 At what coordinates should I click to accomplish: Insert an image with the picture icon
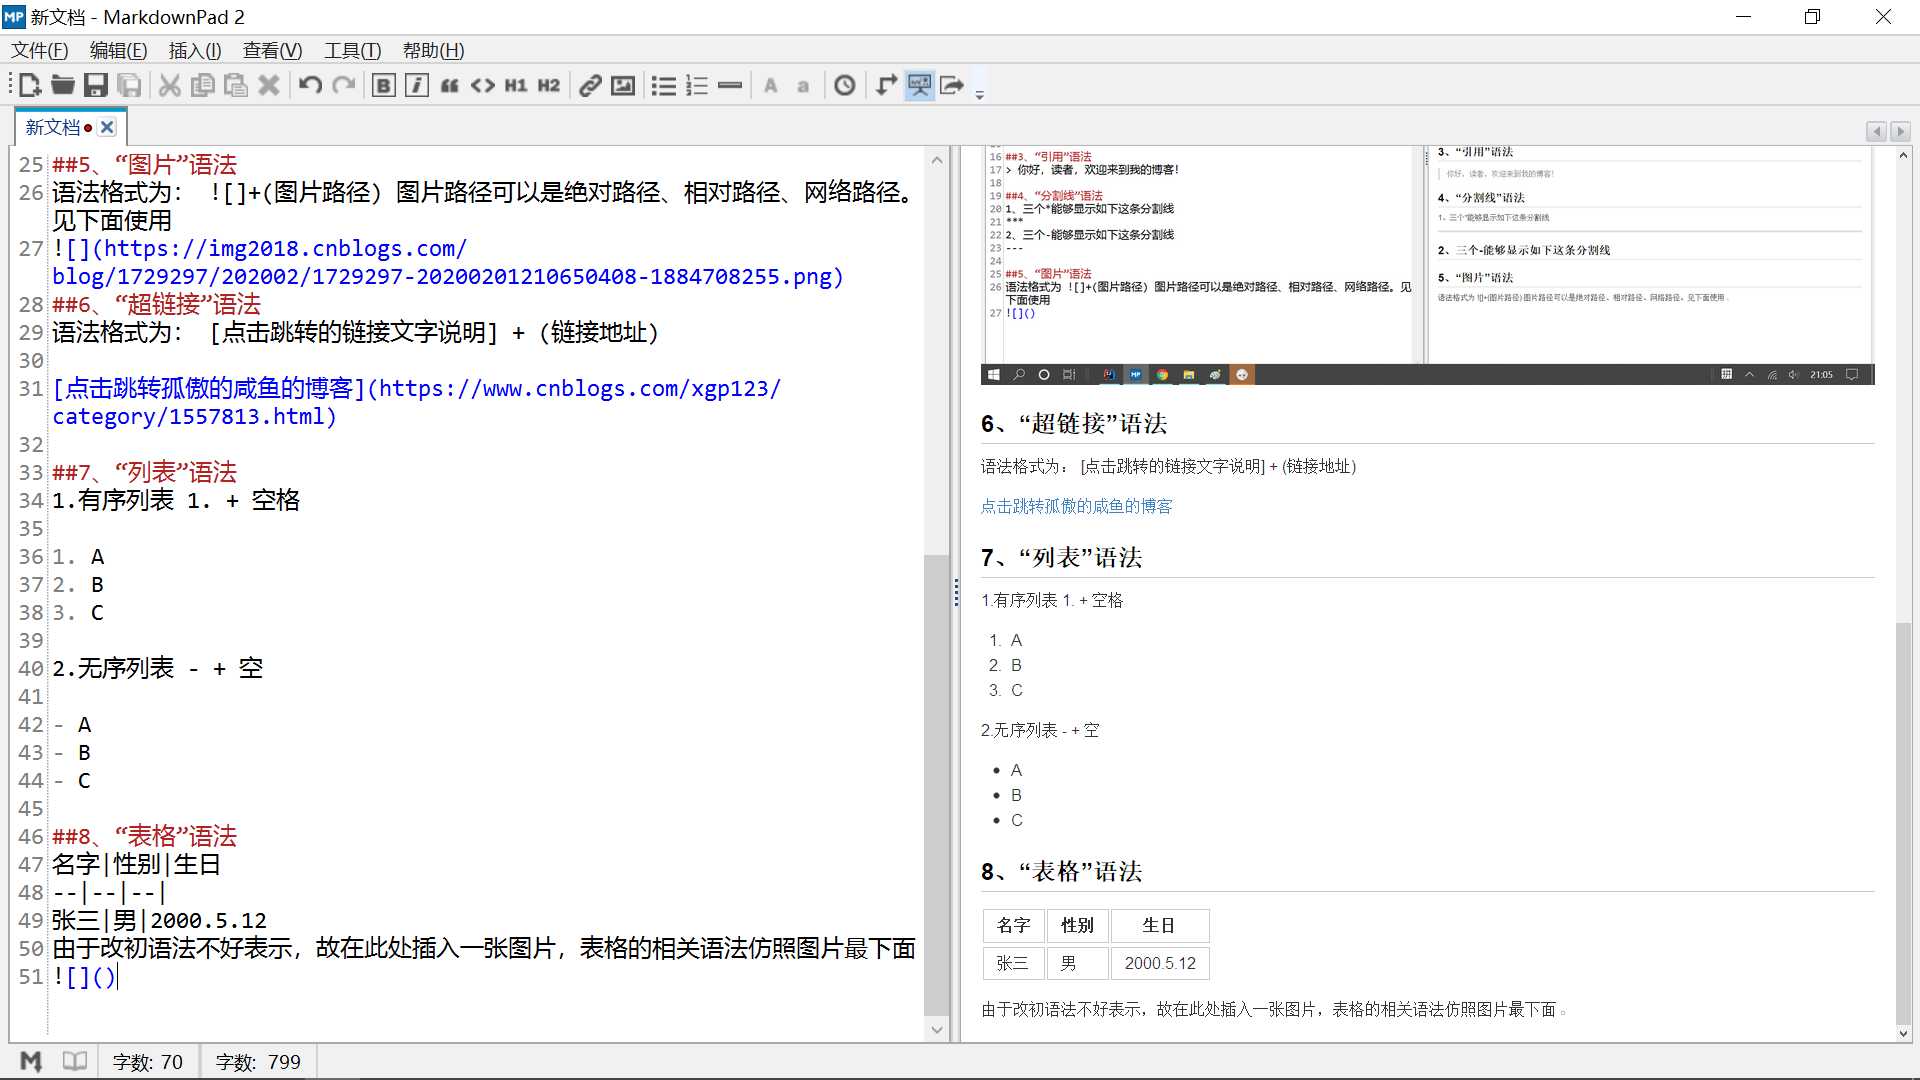pyautogui.click(x=623, y=85)
